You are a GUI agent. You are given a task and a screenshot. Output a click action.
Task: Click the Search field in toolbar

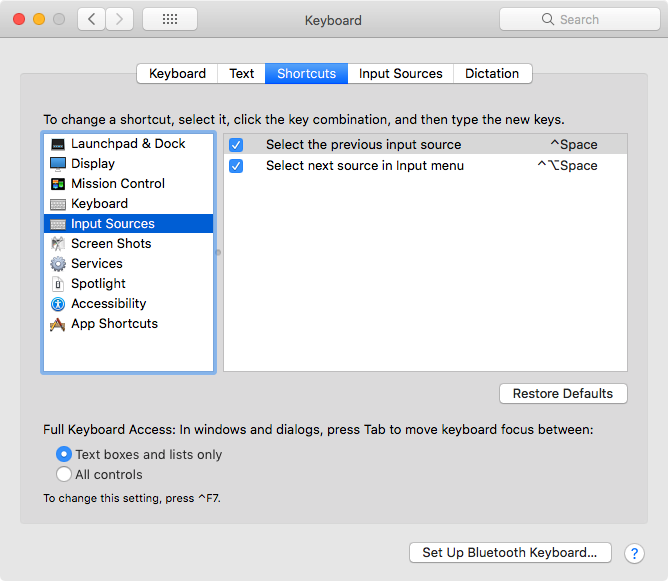click(578, 19)
